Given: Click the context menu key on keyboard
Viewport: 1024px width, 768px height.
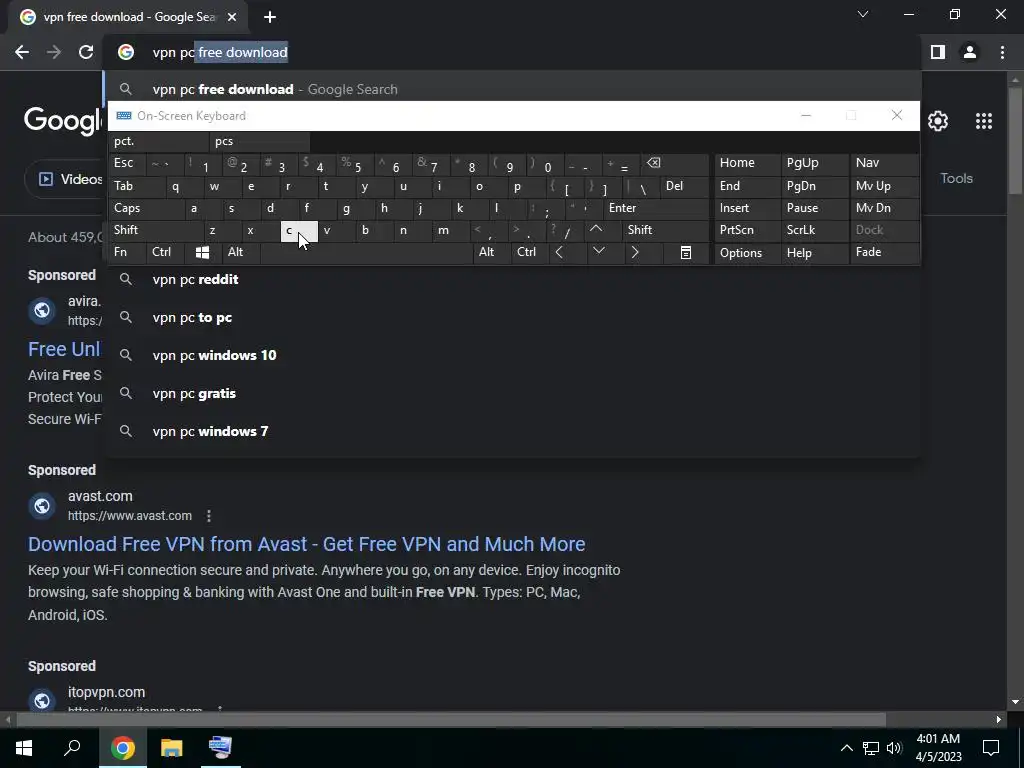Looking at the screenshot, I should 686,252.
